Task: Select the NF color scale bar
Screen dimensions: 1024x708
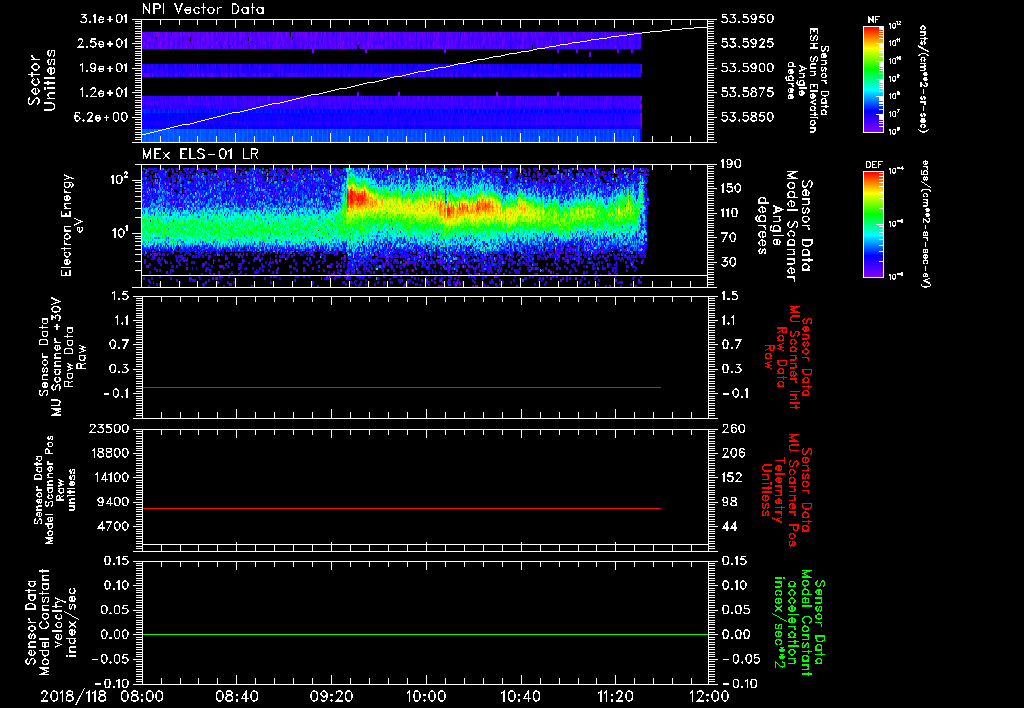Action: click(872, 79)
